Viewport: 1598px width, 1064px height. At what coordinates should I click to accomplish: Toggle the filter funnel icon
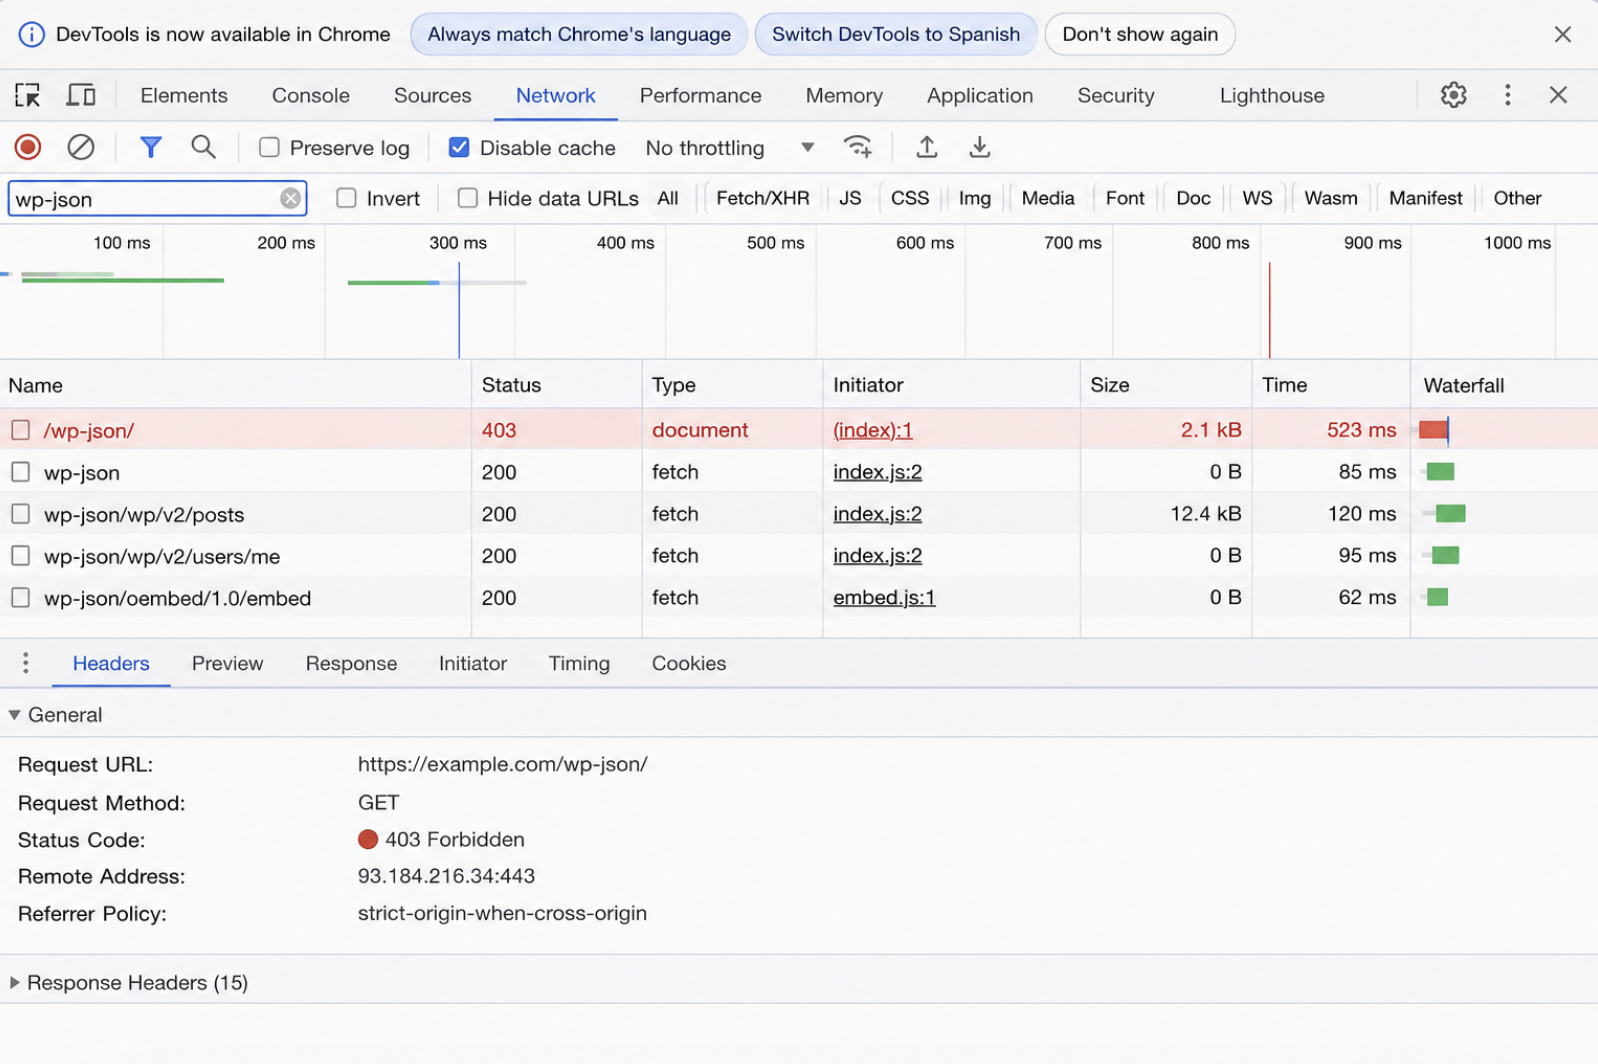(x=151, y=147)
